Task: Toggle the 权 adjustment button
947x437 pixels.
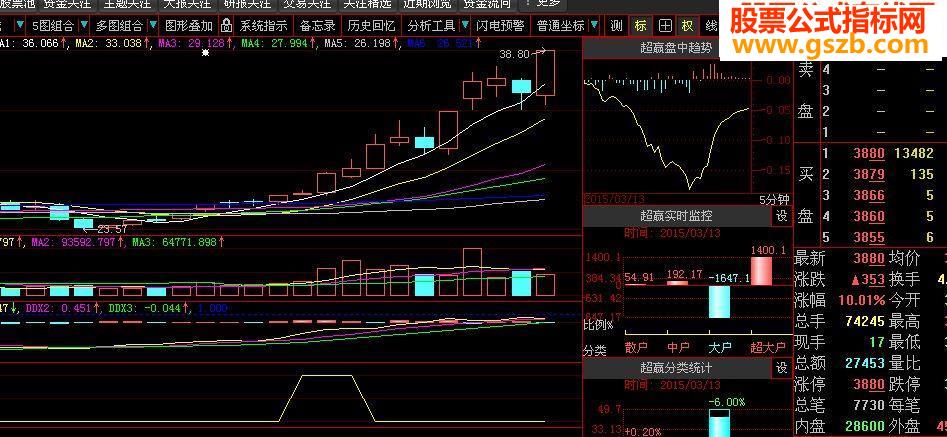Action: click(688, 25)
